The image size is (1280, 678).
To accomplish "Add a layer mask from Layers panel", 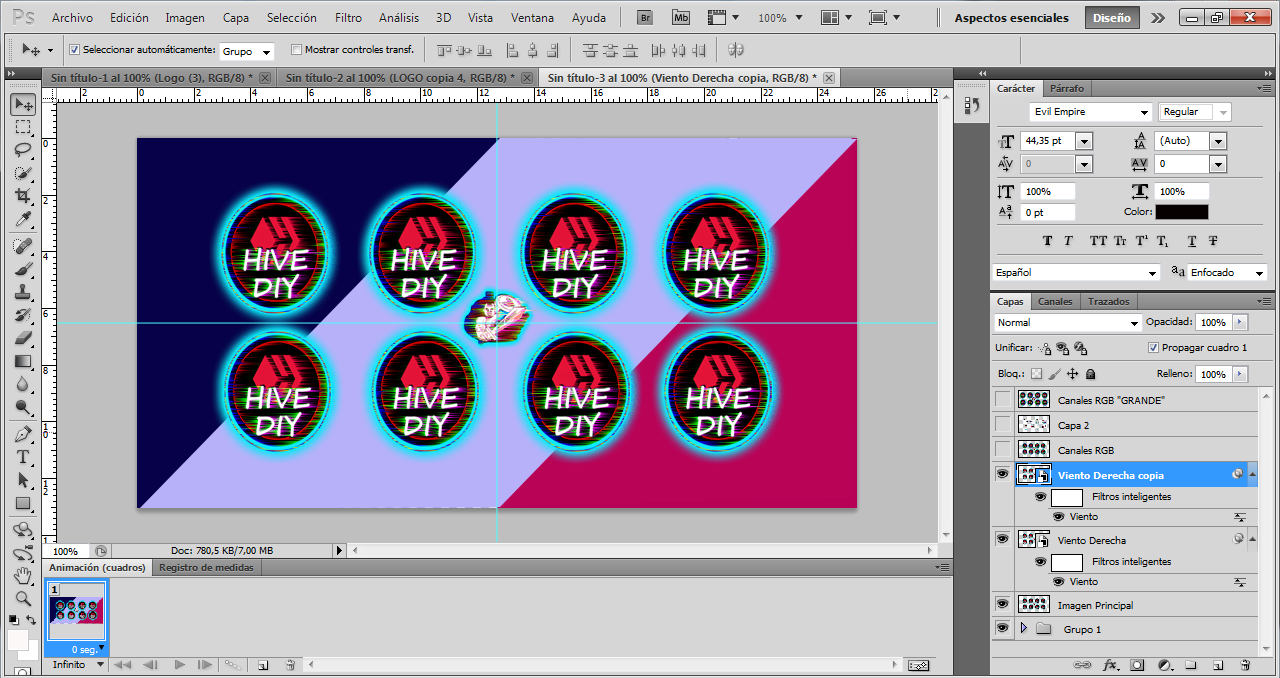I will click(1137, 665).
